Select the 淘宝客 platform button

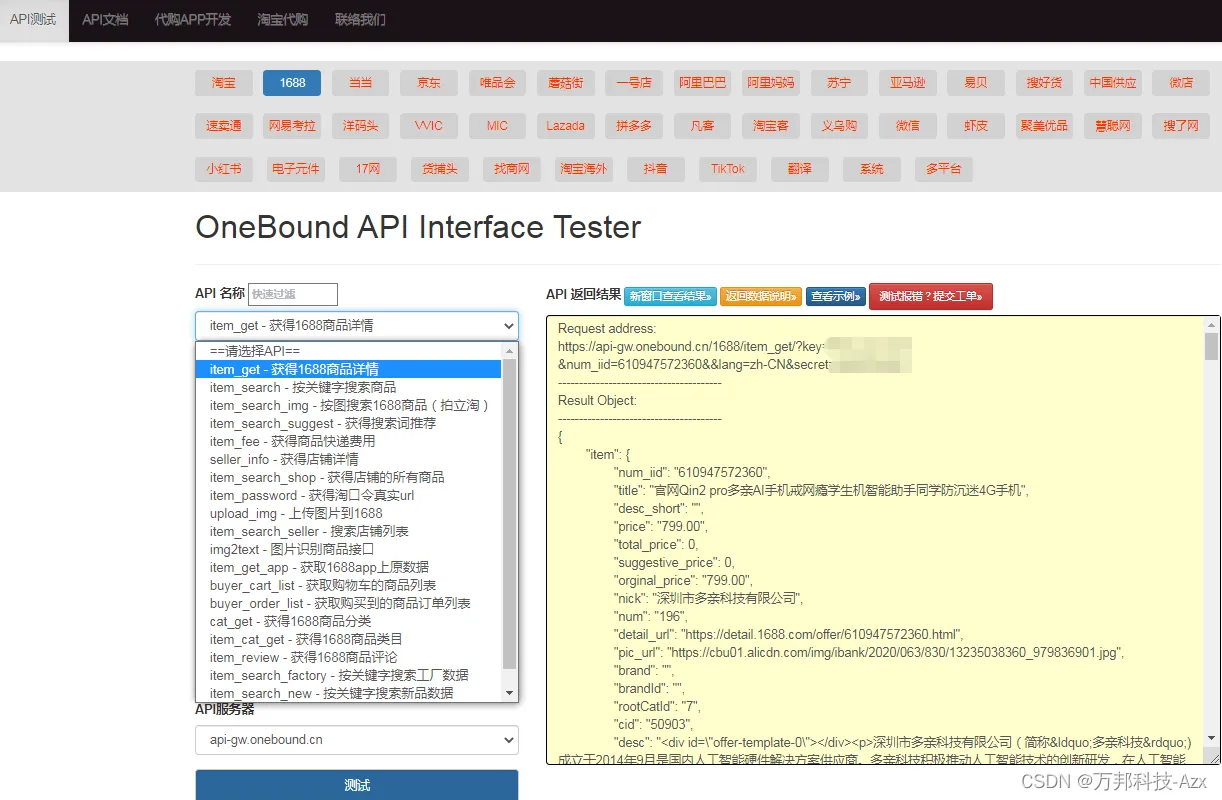click(x=771, y=126)
